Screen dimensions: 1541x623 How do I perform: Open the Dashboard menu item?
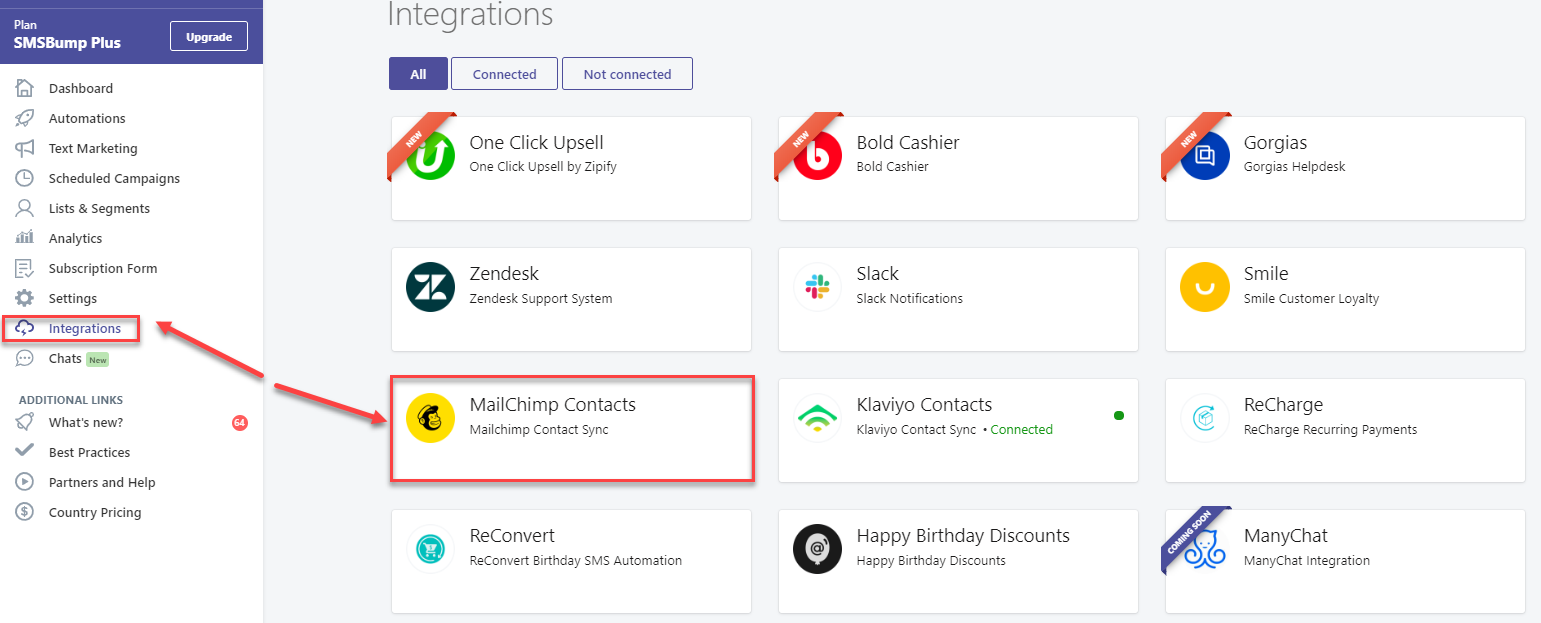[81, 88]
